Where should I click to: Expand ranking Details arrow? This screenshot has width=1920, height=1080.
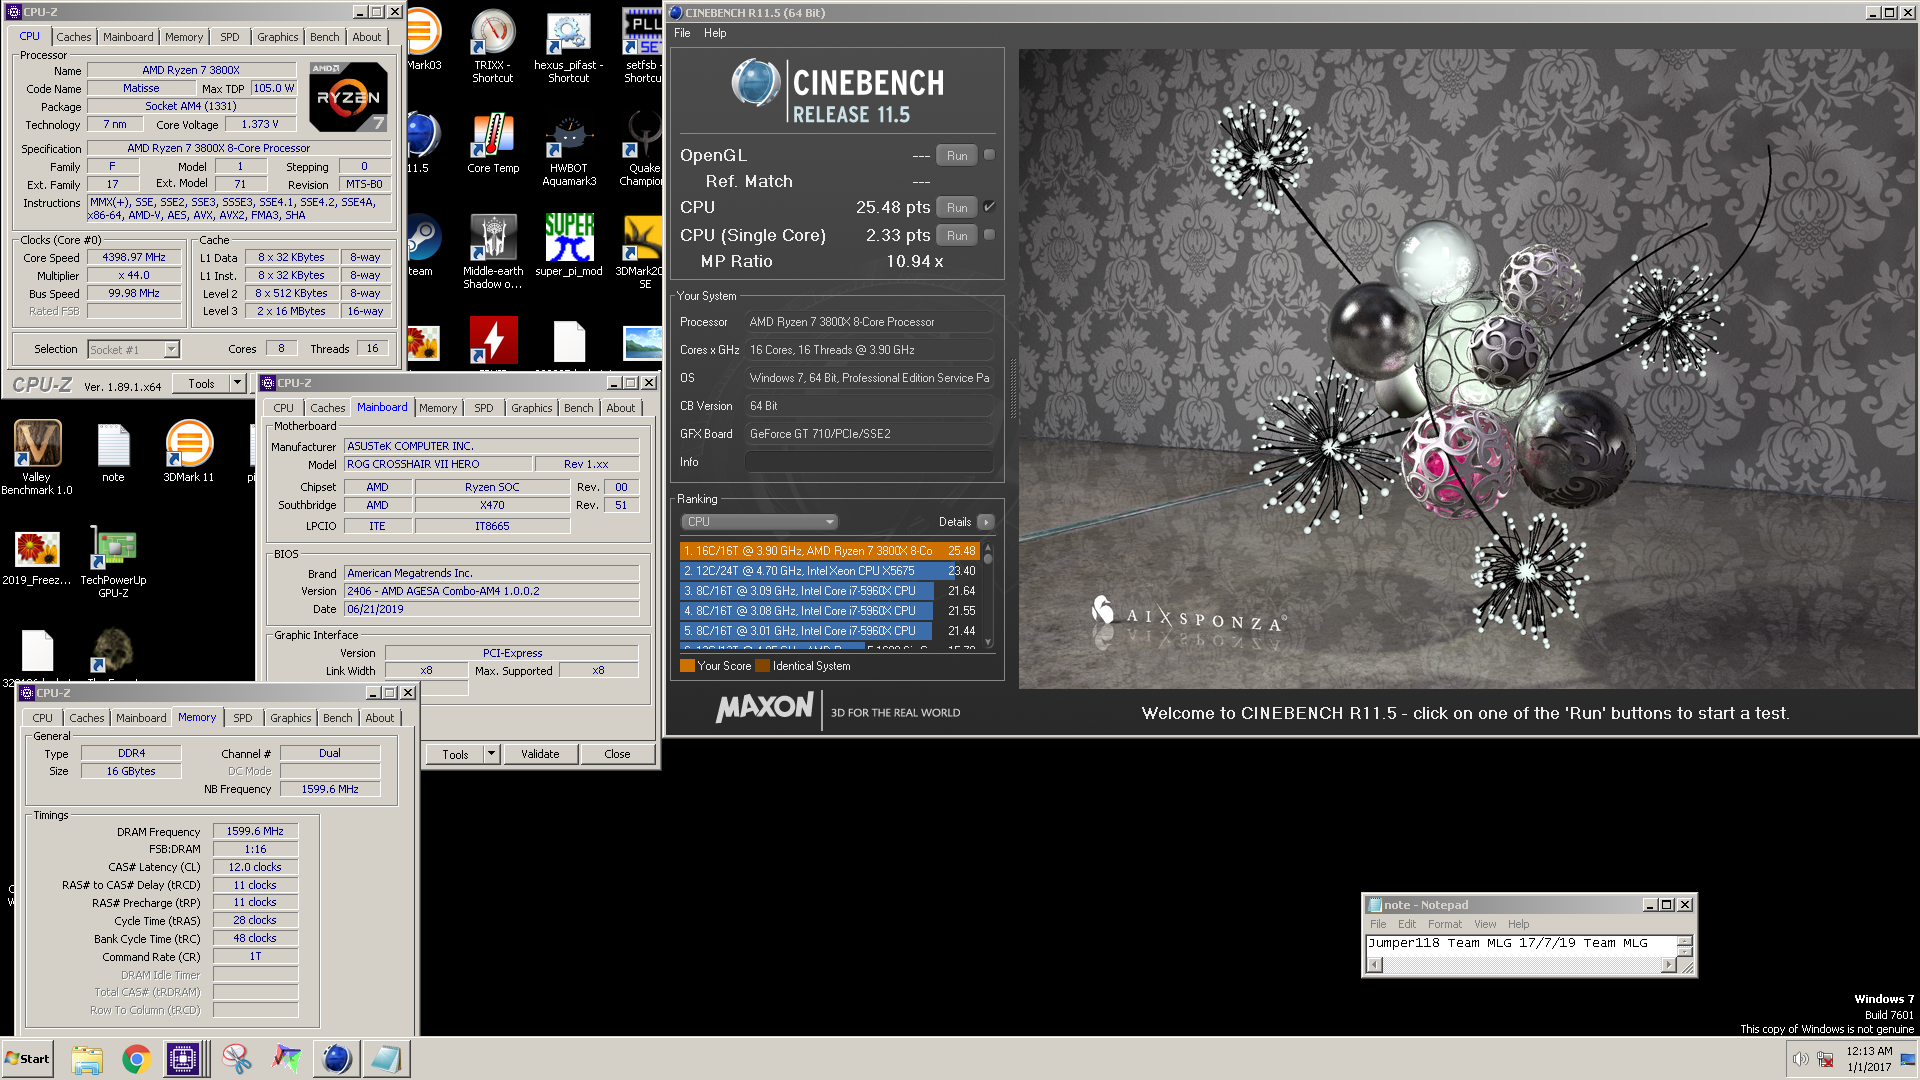[985, 522]
